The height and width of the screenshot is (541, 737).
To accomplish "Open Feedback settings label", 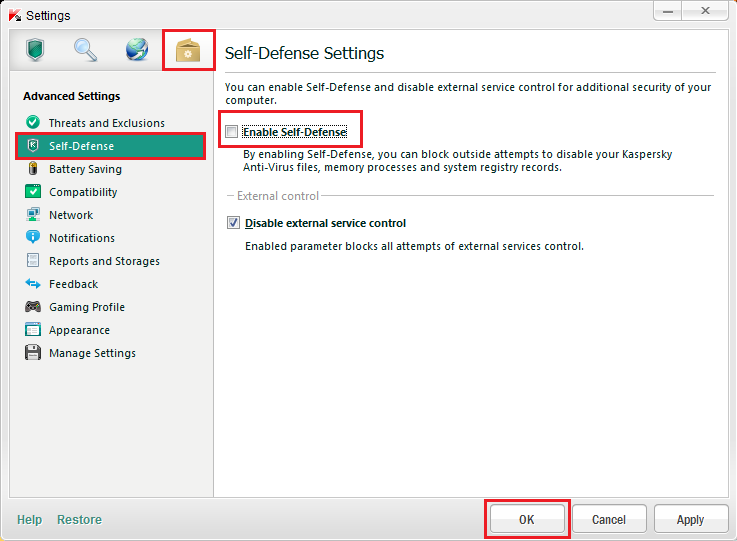I will 73,284.
